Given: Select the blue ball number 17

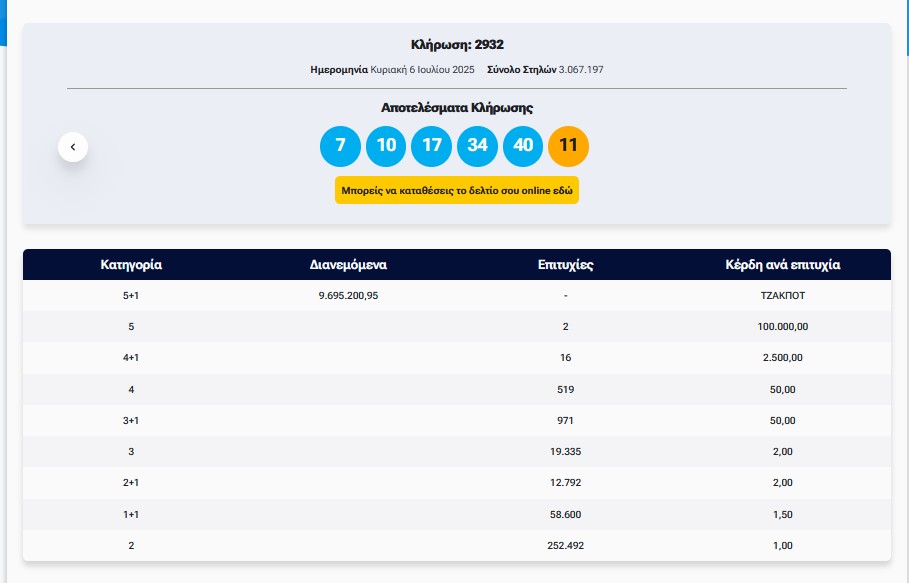Looking at the screenshot, I should click(431, 146).
